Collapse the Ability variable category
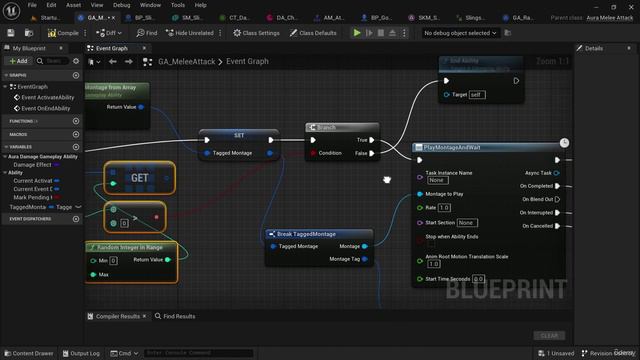The width and height of the screenshot is (640, 360). [5, 173]
